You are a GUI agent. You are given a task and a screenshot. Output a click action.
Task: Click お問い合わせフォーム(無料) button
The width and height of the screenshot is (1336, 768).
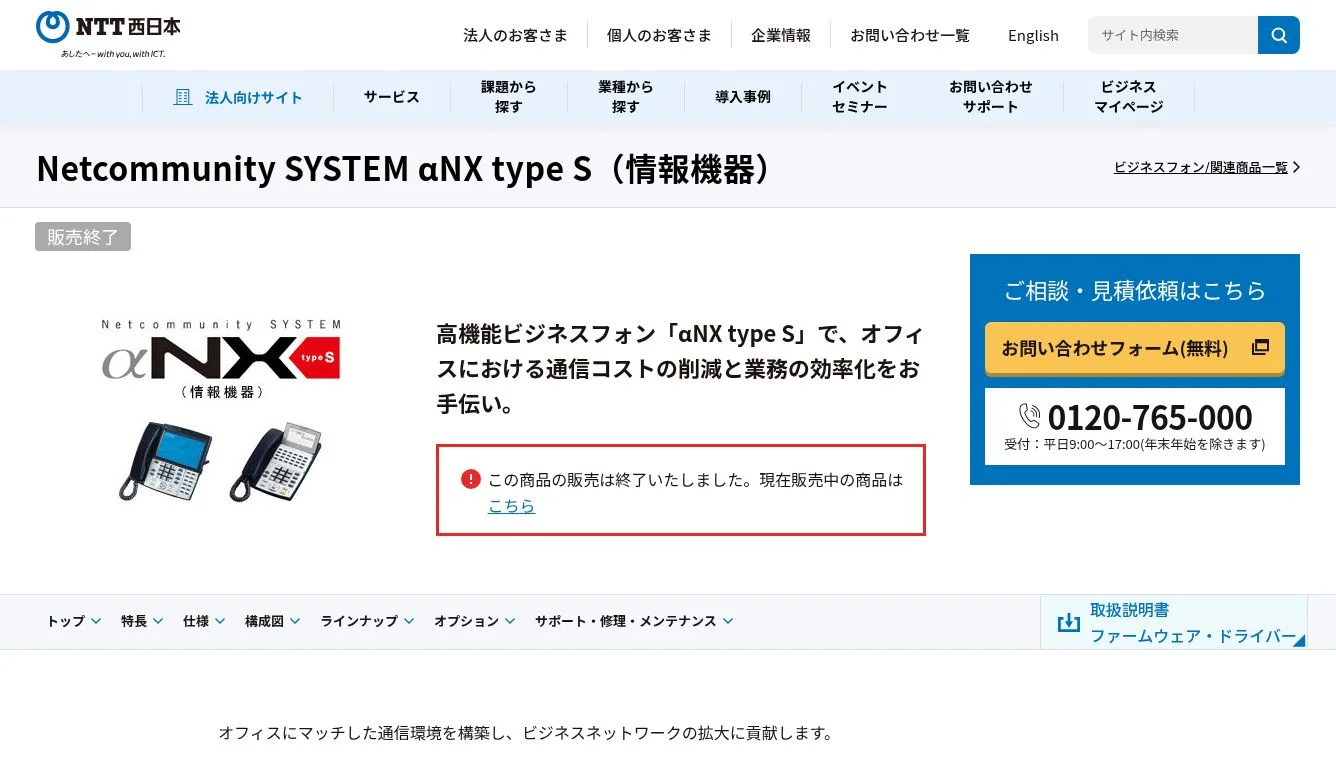tap(1135, 348)
